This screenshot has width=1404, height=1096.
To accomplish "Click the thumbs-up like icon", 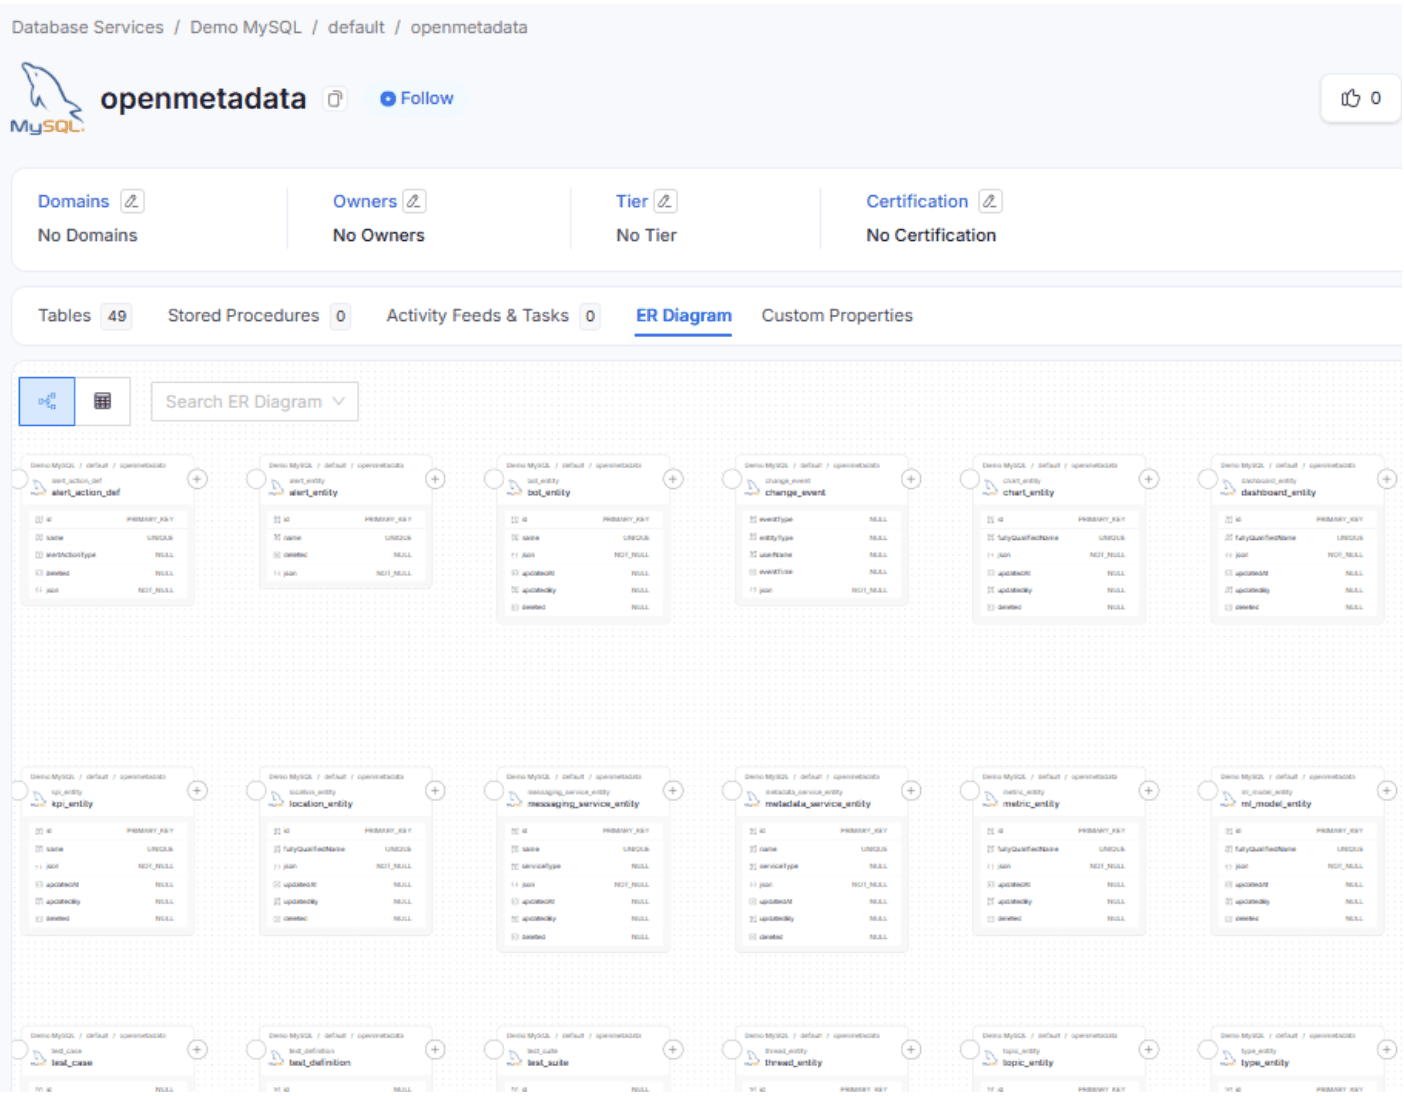I will [1351, 98].
